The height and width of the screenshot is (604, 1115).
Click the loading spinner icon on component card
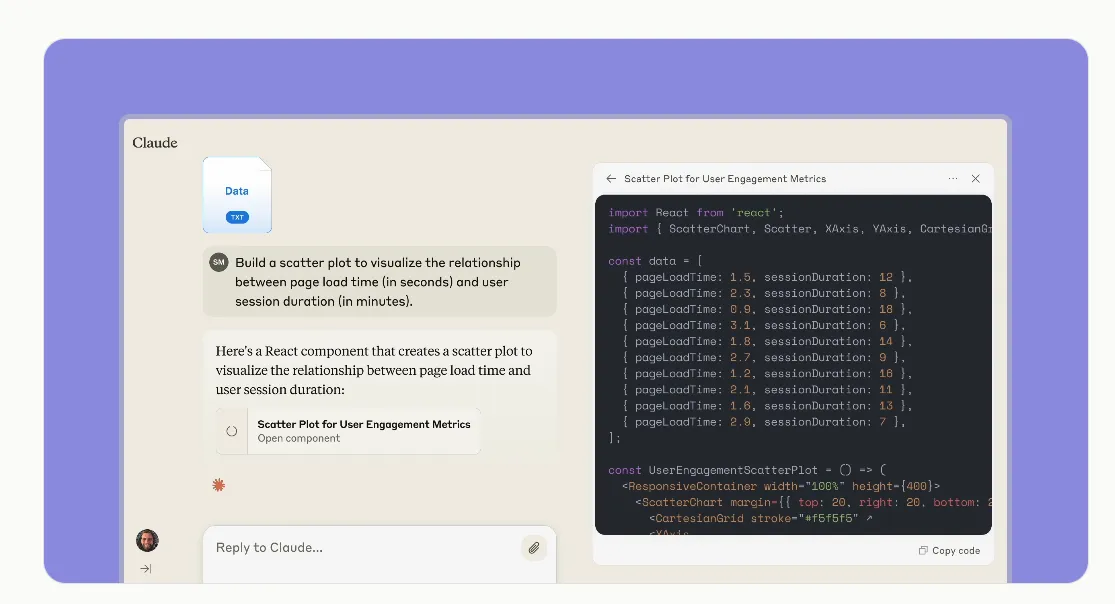click(232, 431)
